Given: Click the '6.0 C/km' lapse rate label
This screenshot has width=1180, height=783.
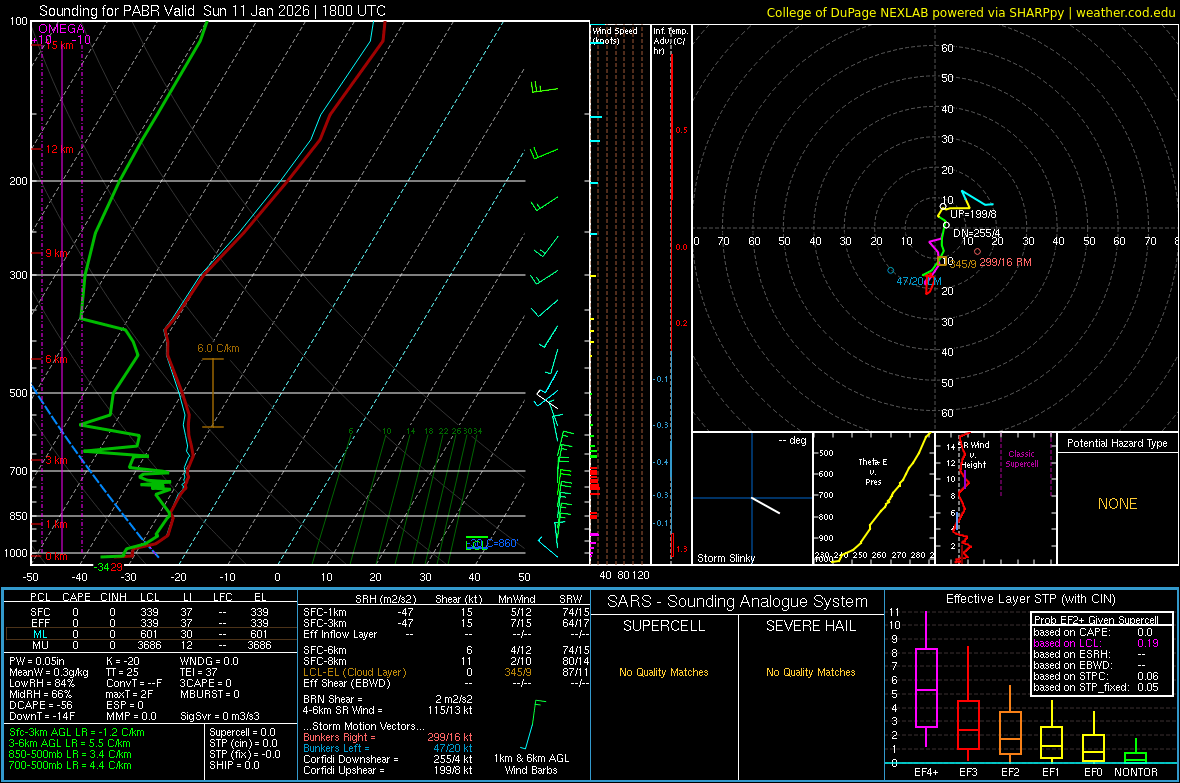Looking at the screenshot, I should coord(218,349).
